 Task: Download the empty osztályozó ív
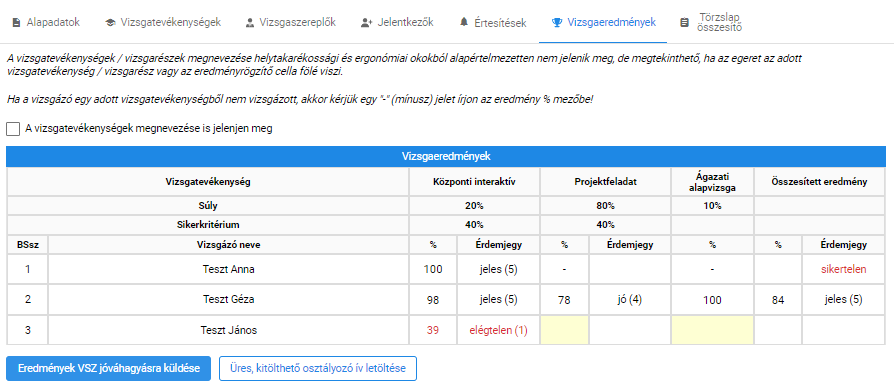coord(318,368)
